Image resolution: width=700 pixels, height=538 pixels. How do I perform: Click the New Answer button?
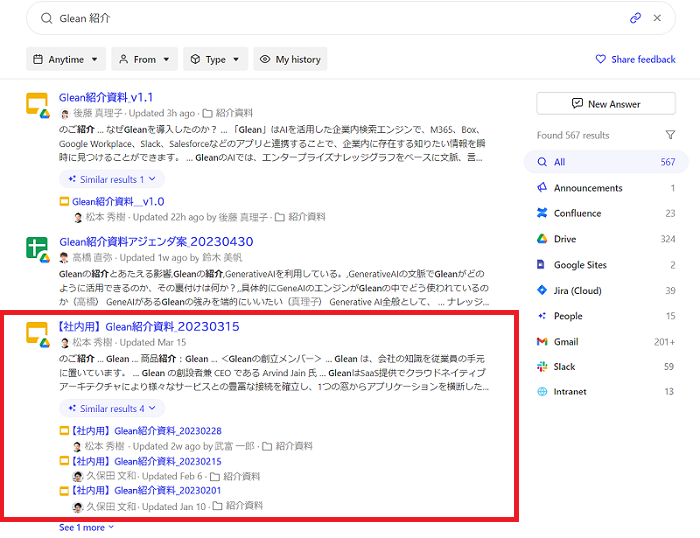point(606,104)
